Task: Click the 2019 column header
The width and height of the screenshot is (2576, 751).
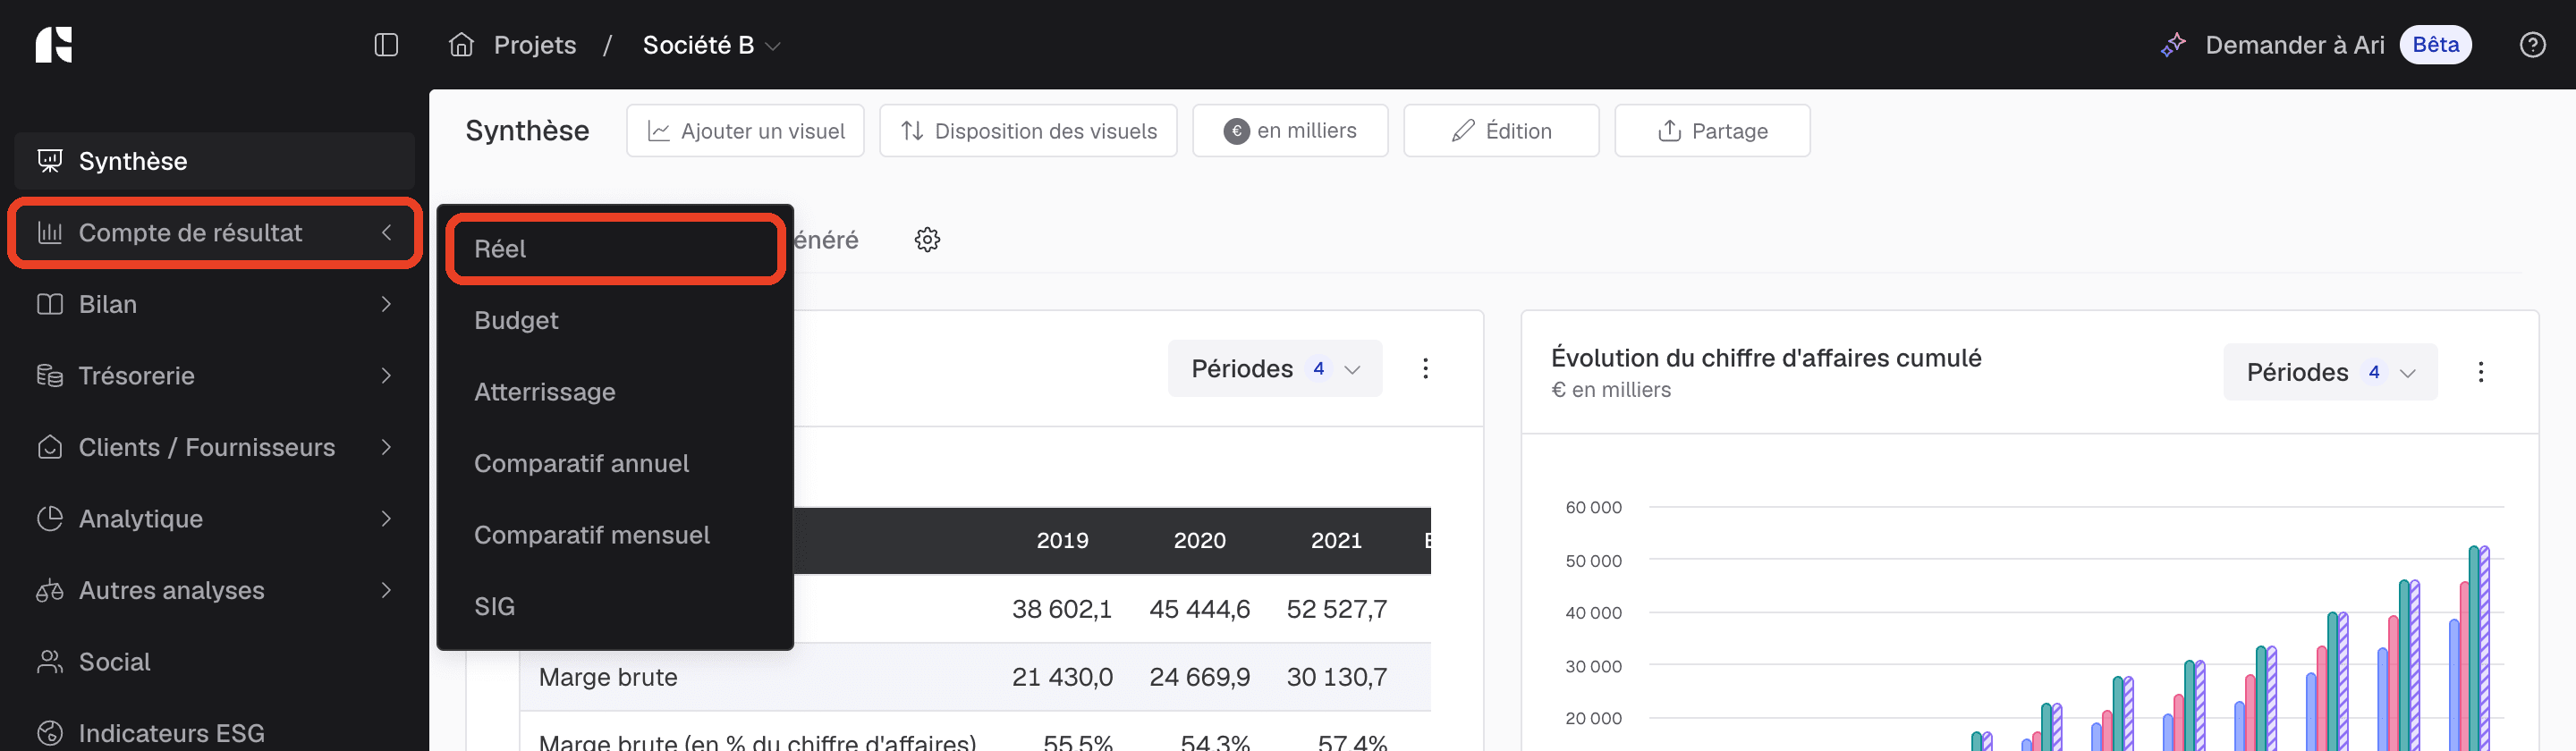Action: tap(1062, 541)
